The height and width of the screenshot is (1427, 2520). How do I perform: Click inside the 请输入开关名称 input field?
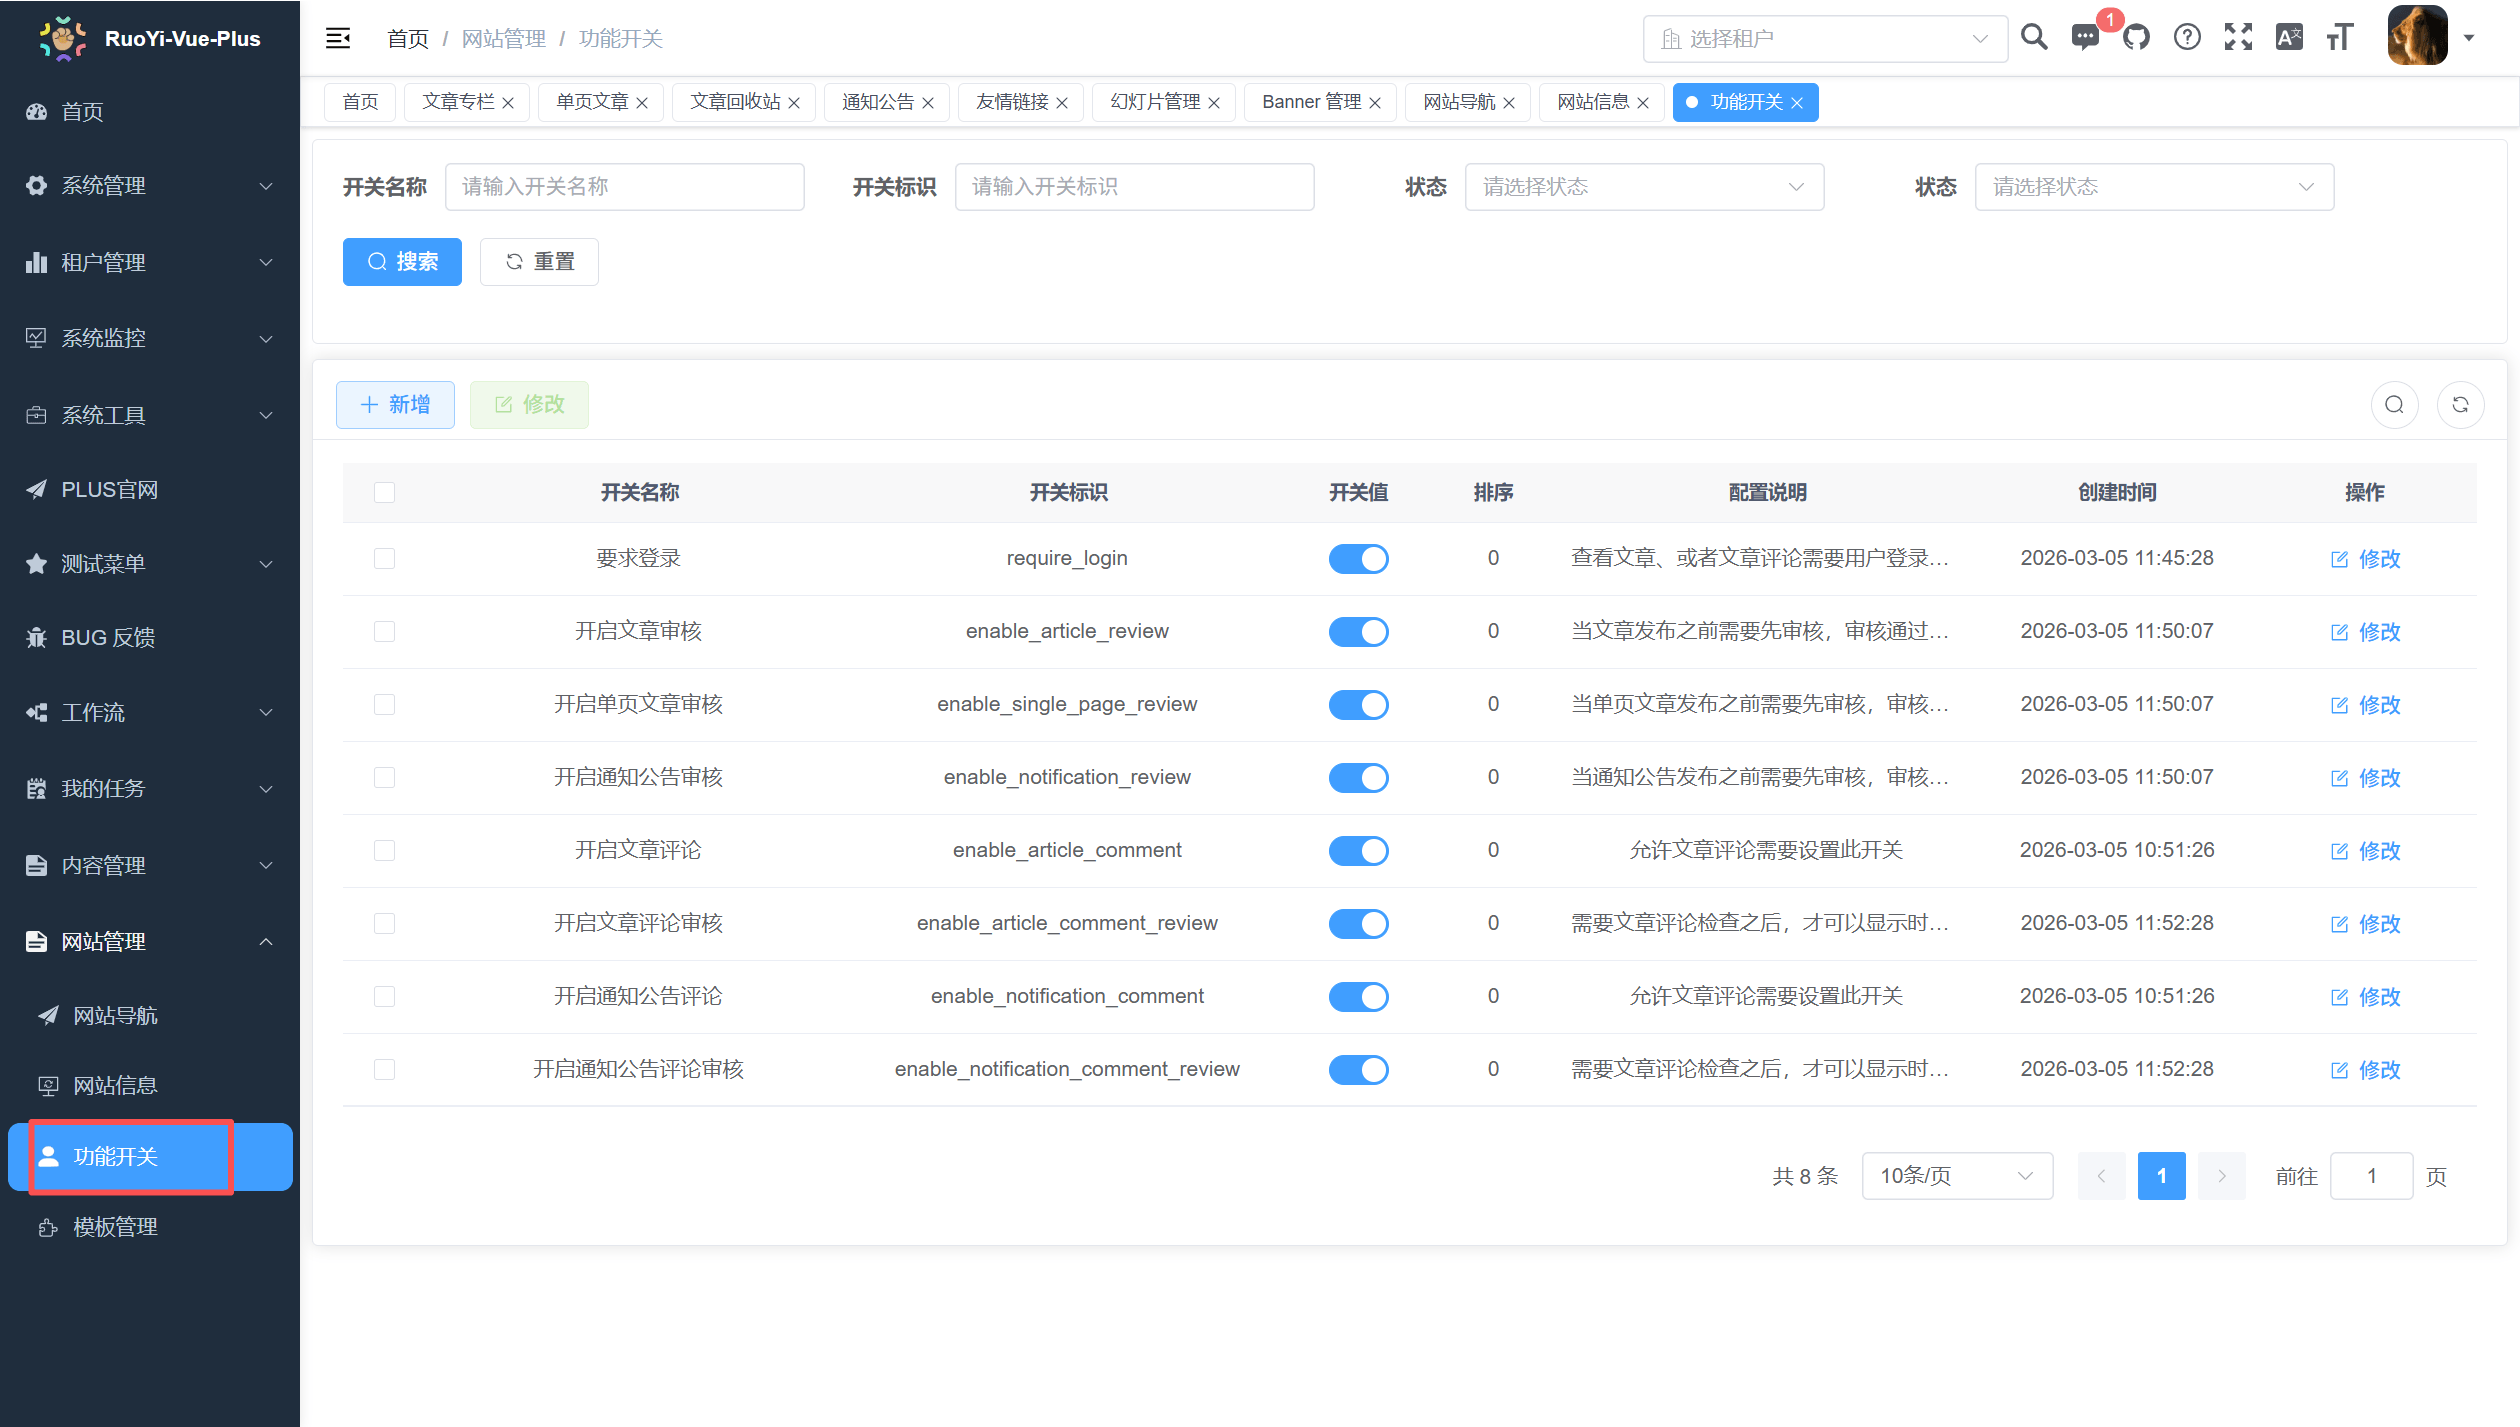(625, 186)
